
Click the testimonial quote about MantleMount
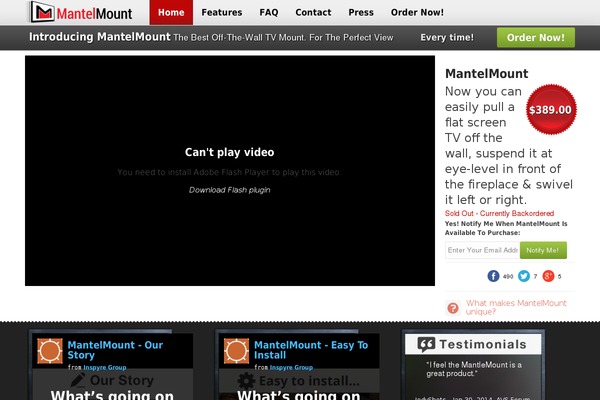pos(474,369)
